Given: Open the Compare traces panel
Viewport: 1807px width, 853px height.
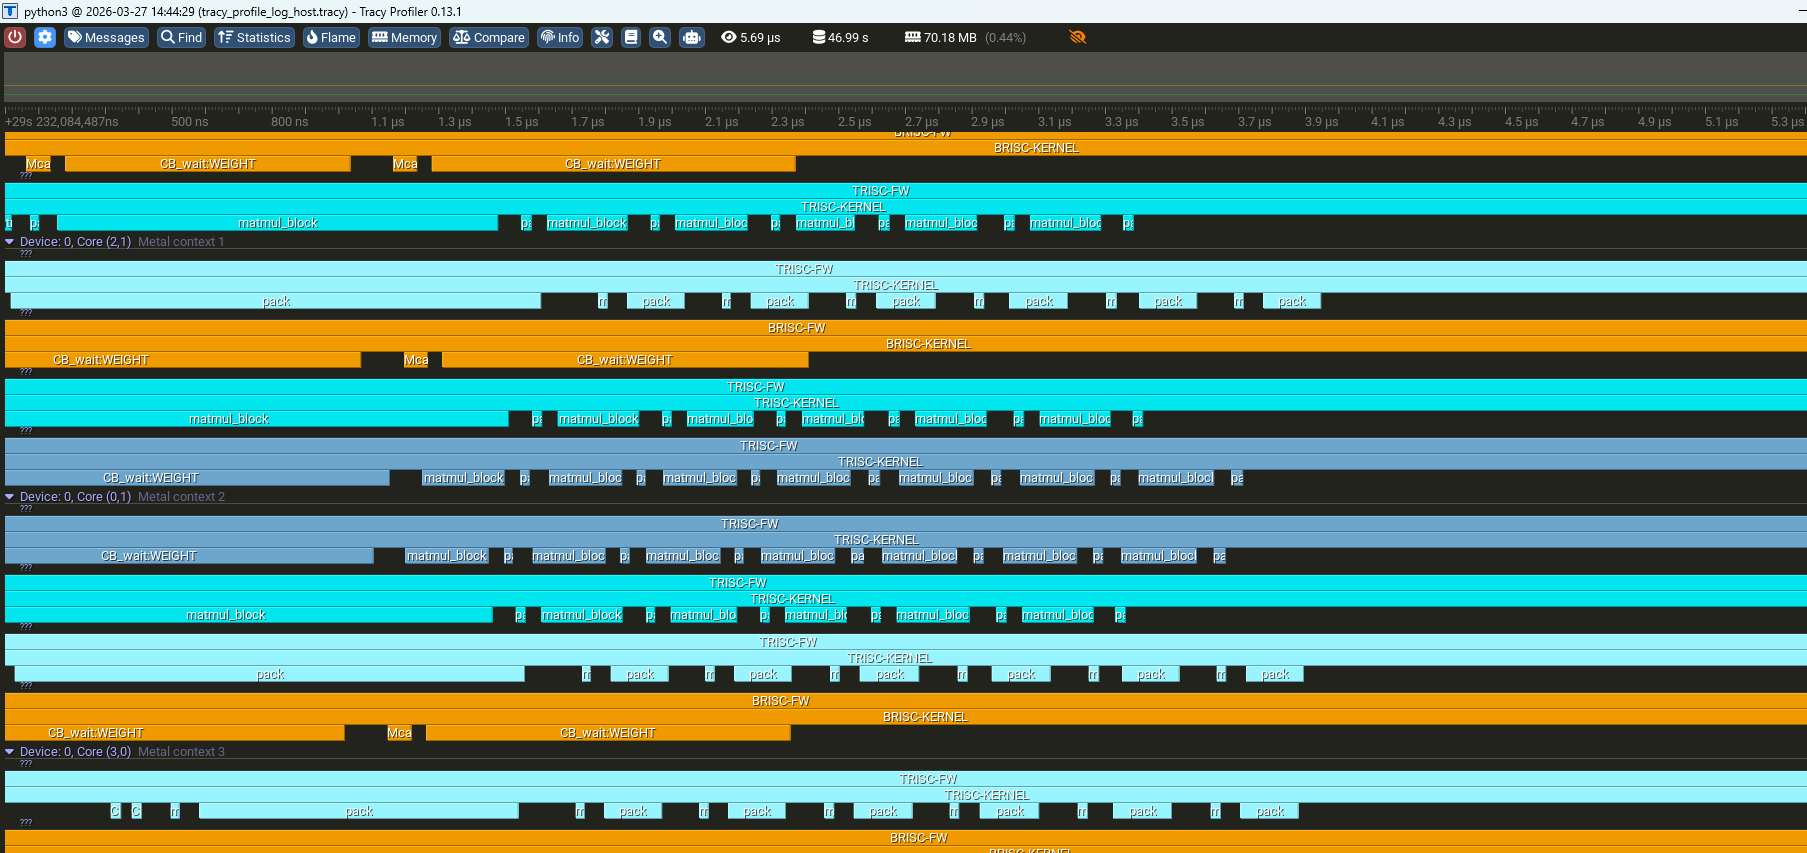Looking at the screenshot, I should pos(488,37).
